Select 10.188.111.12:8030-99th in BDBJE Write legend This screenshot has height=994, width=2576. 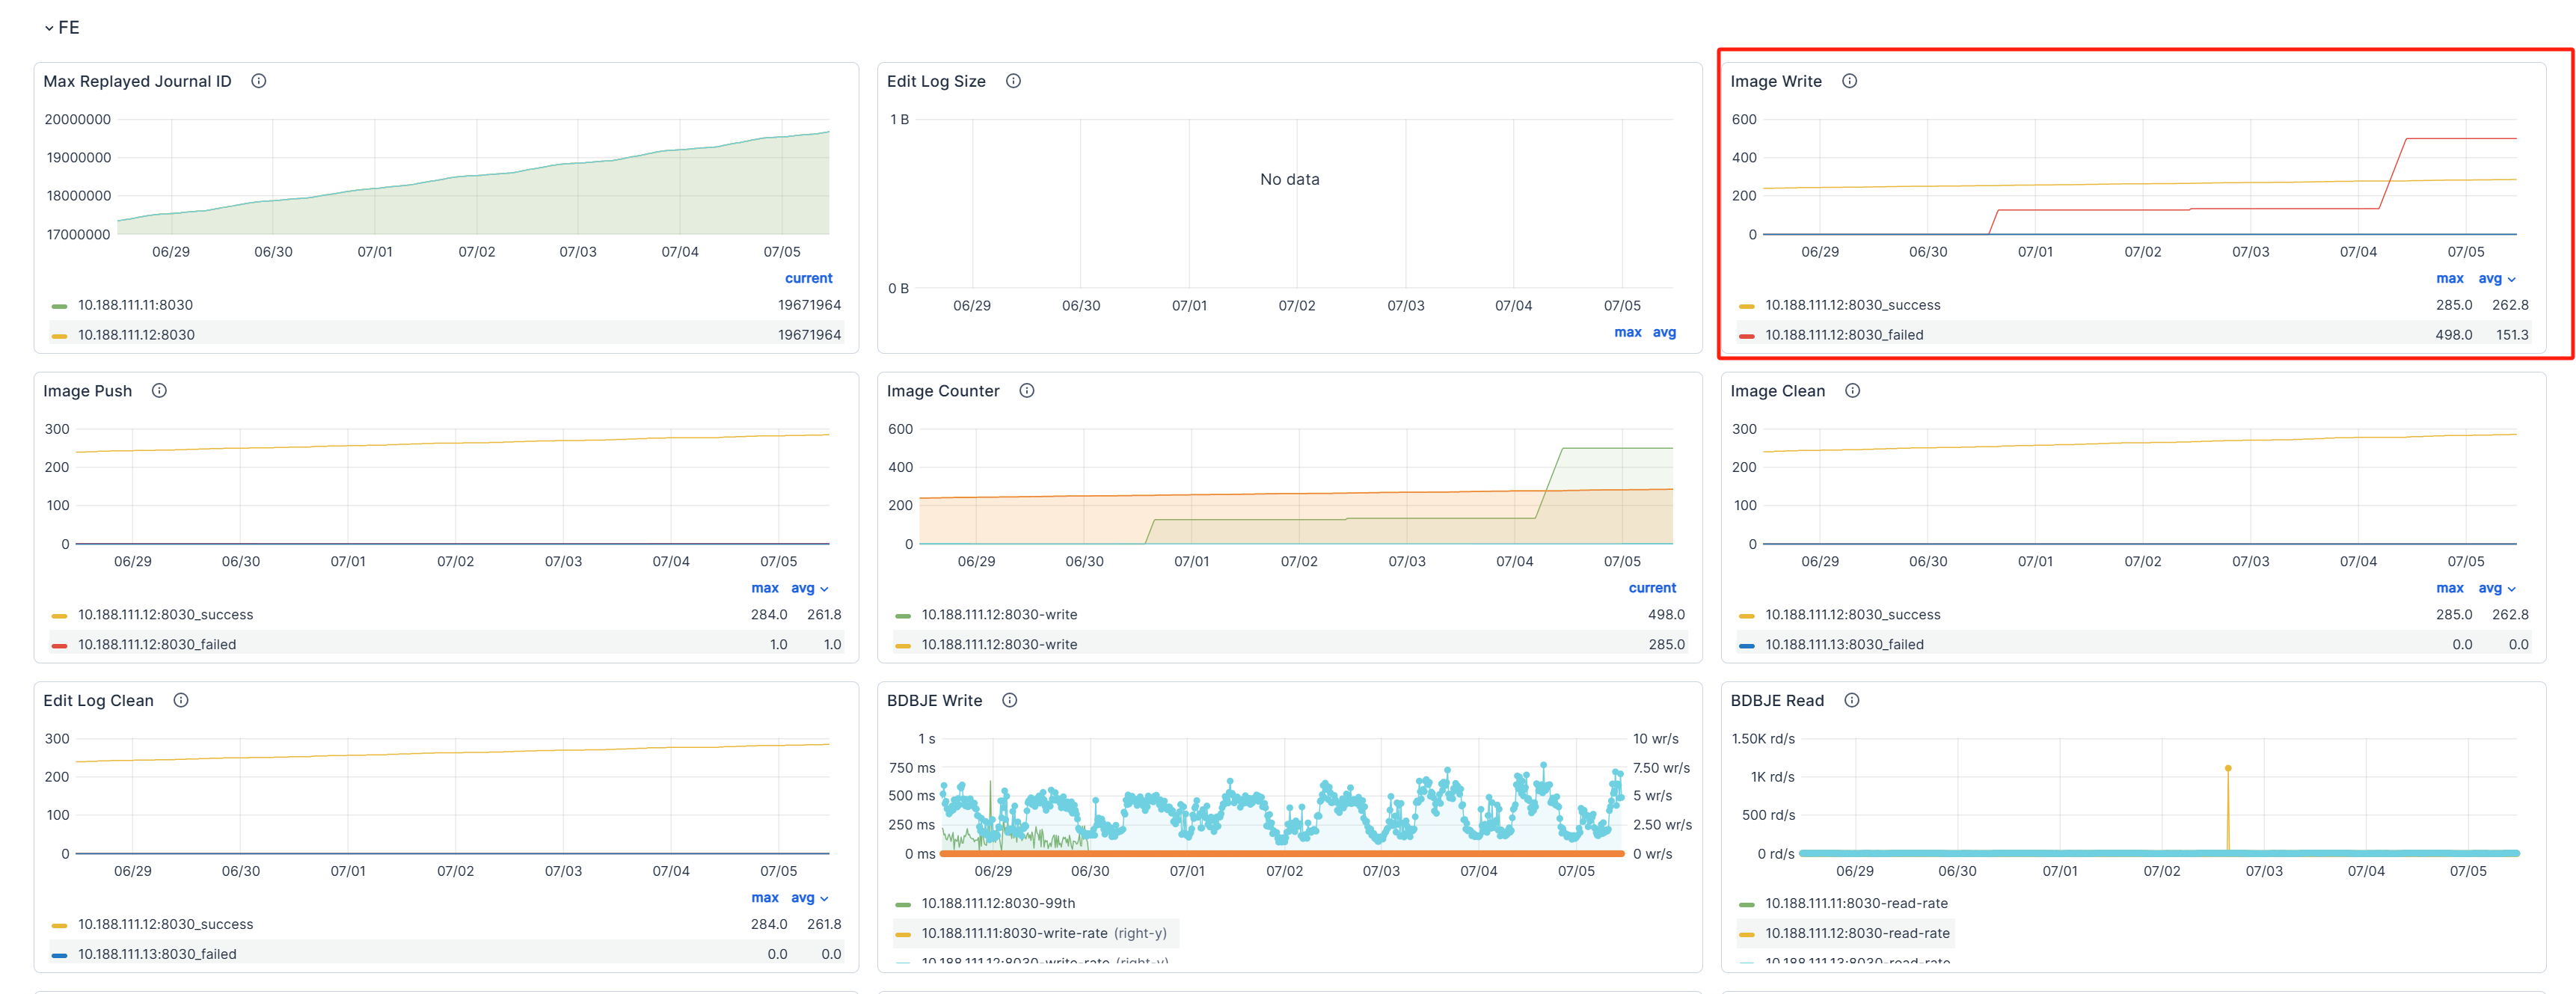(998, 903)
